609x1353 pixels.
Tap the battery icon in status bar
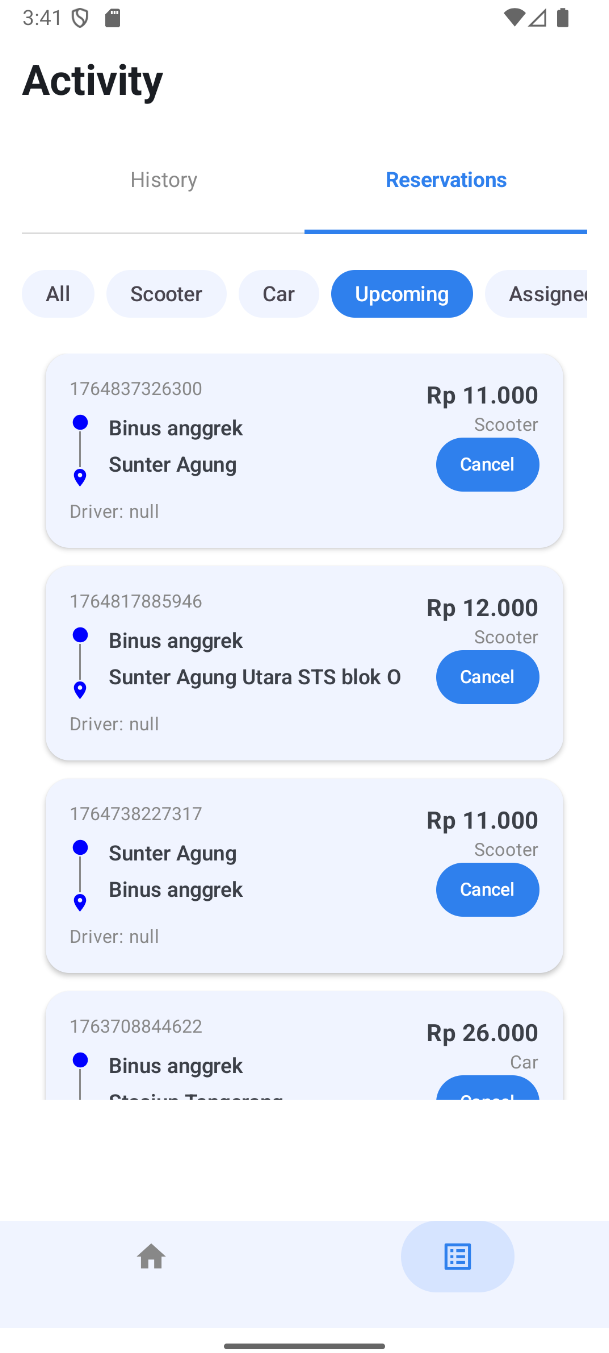[563, 18]
